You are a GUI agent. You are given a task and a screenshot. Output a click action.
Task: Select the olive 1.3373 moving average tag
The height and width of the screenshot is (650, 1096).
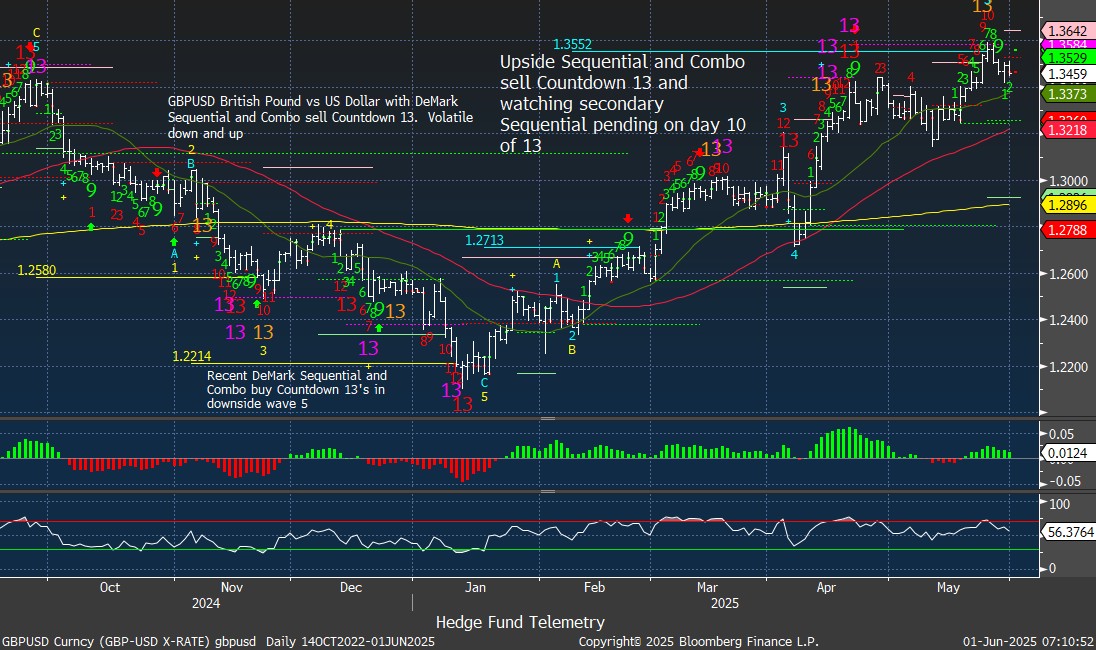pyautogui.click(x=1068, y=94)
